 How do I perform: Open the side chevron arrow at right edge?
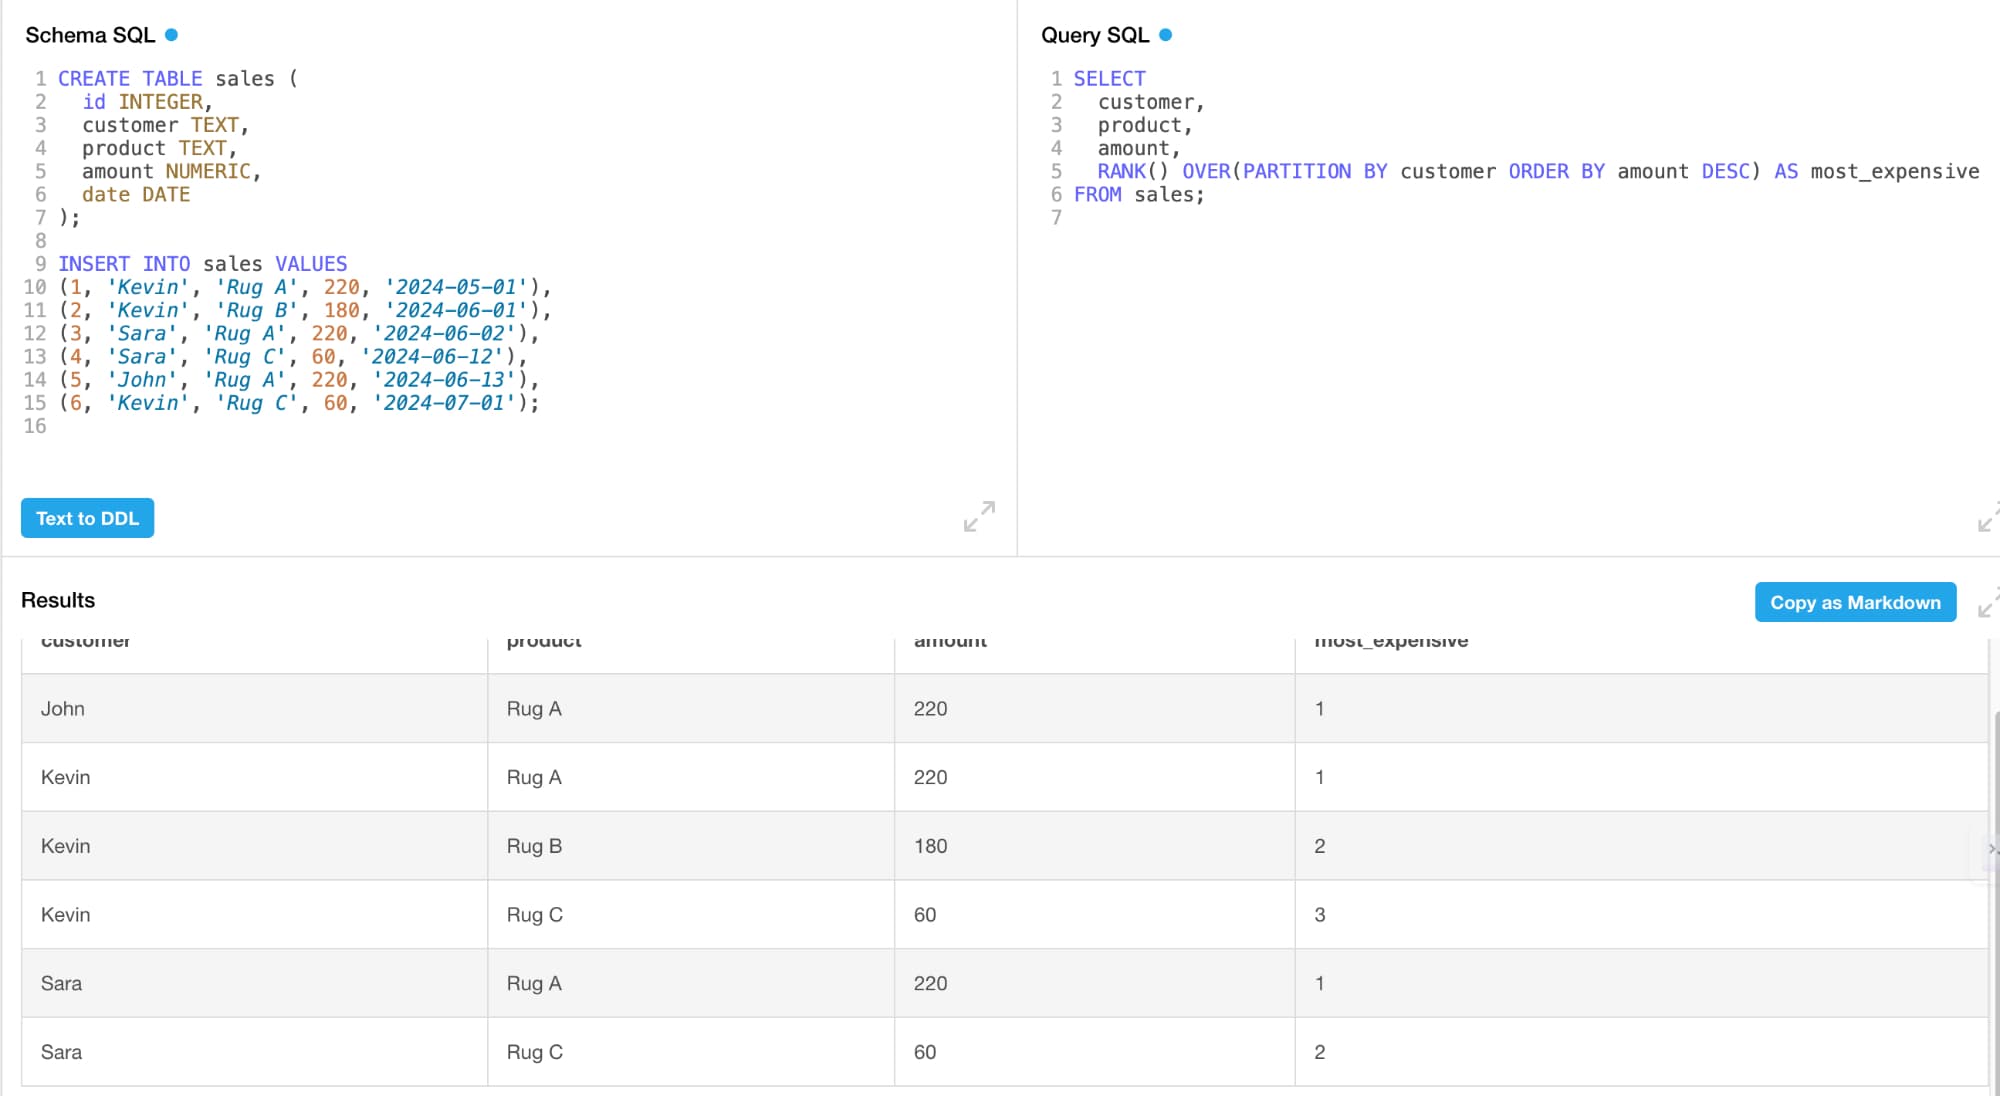(x=1991, y=848)
